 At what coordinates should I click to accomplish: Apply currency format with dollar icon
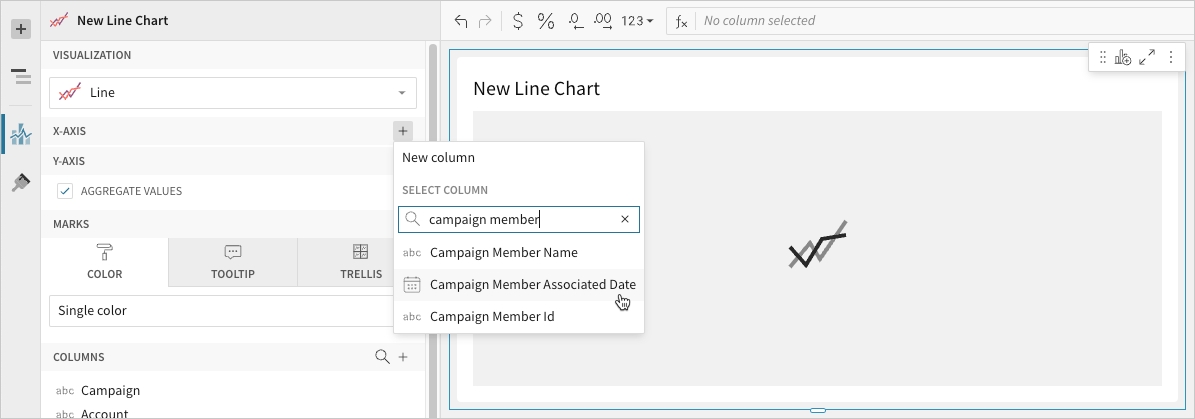517,21
